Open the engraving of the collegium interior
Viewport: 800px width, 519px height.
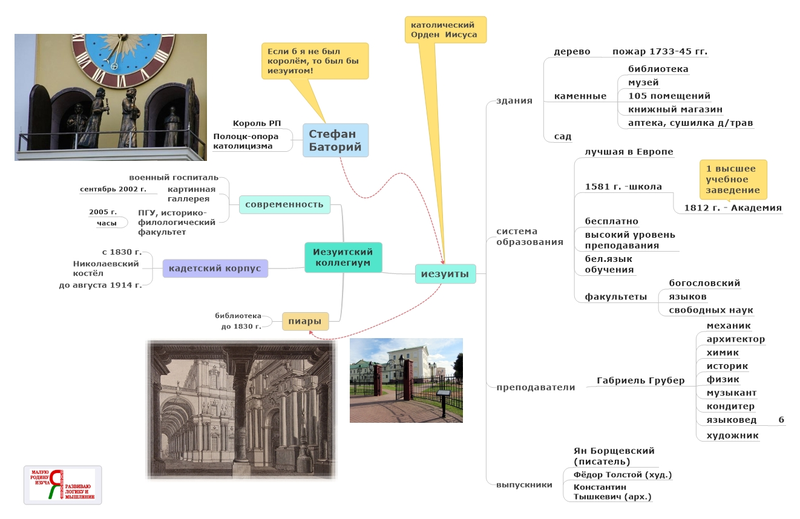[241, 410]
